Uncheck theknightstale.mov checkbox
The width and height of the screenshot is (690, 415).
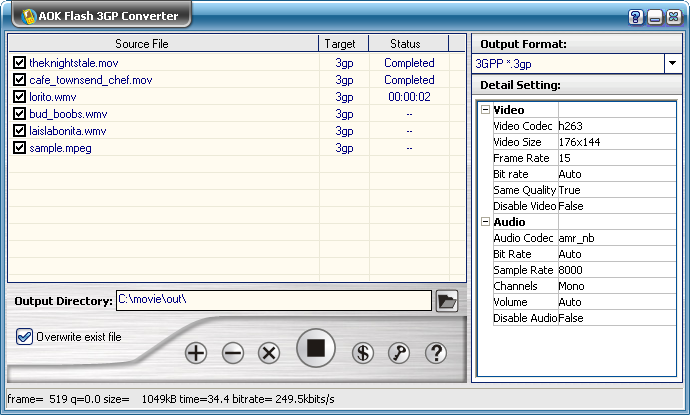pyautogui.click(x=19, y=62)
